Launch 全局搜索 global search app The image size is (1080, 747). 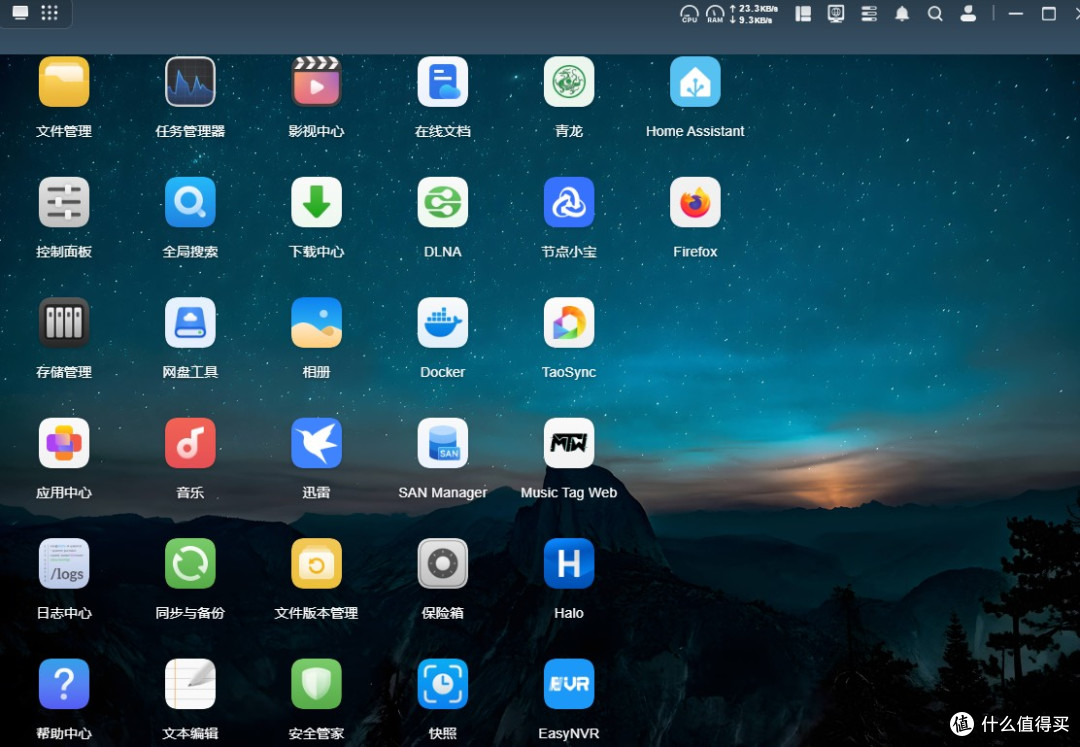(190, 202)
